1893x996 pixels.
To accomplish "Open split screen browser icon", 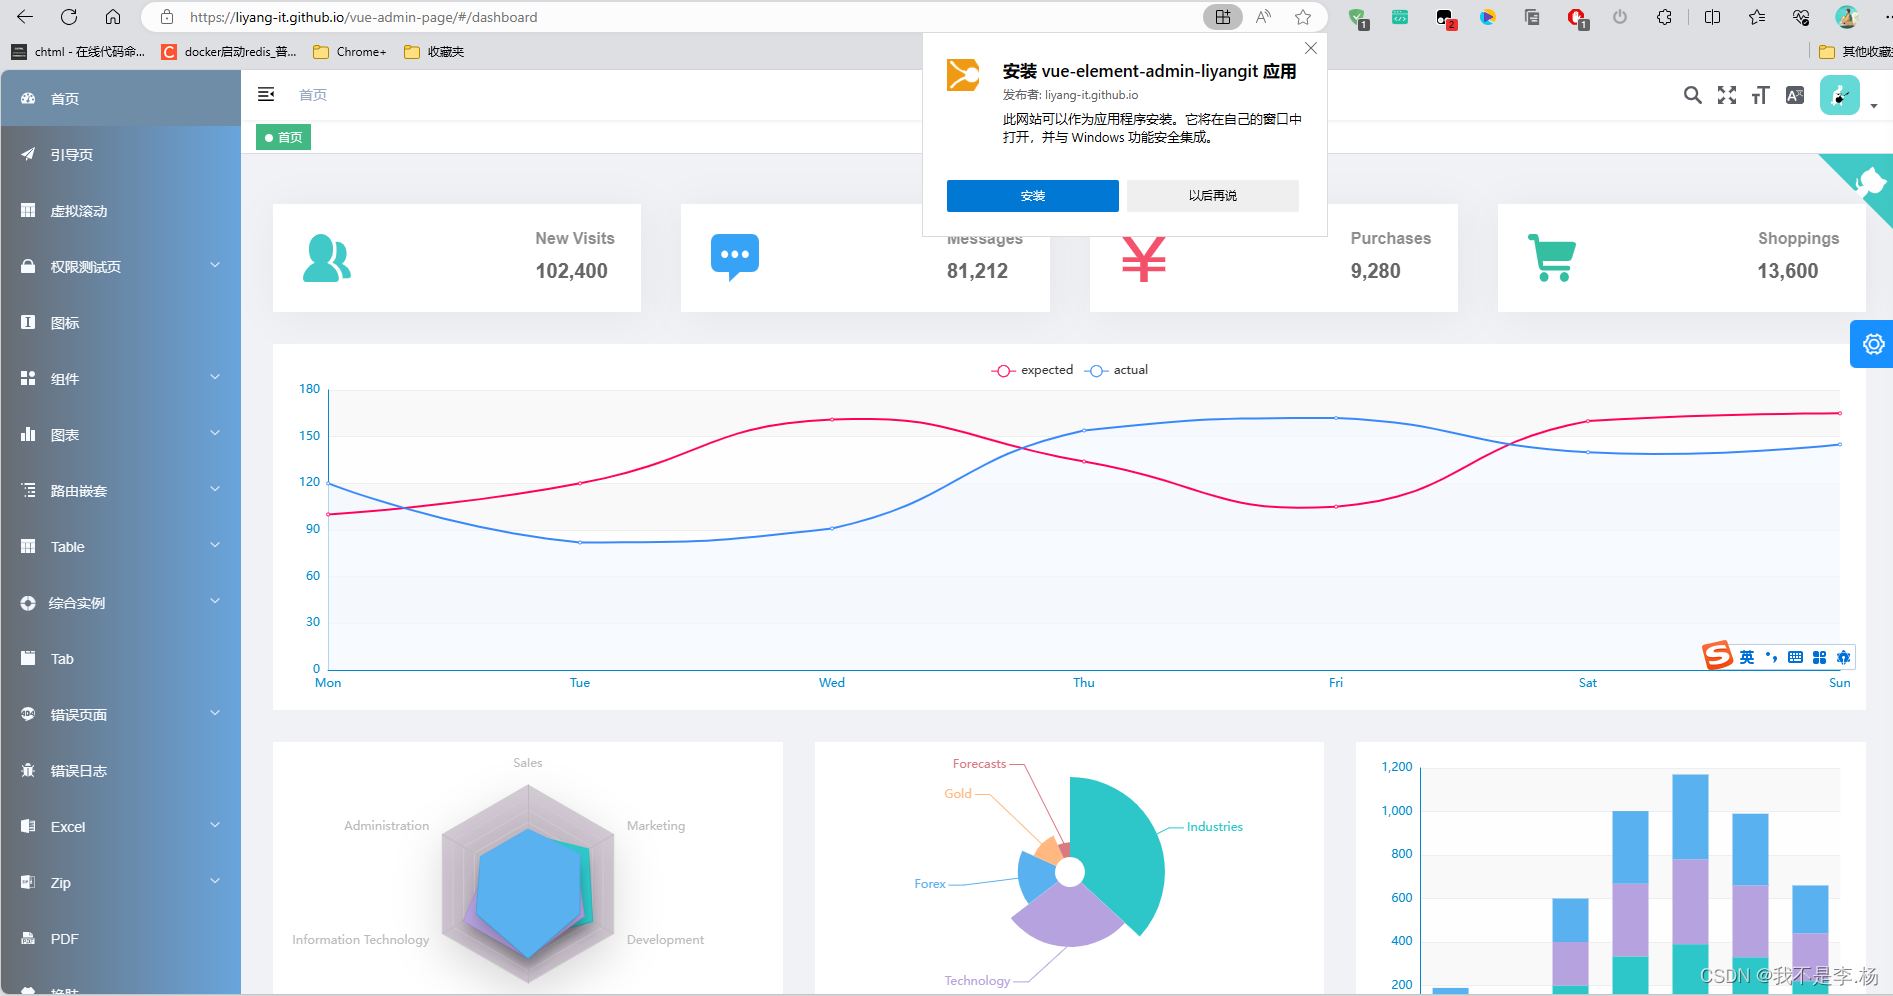I will (x=1712, y=17).
